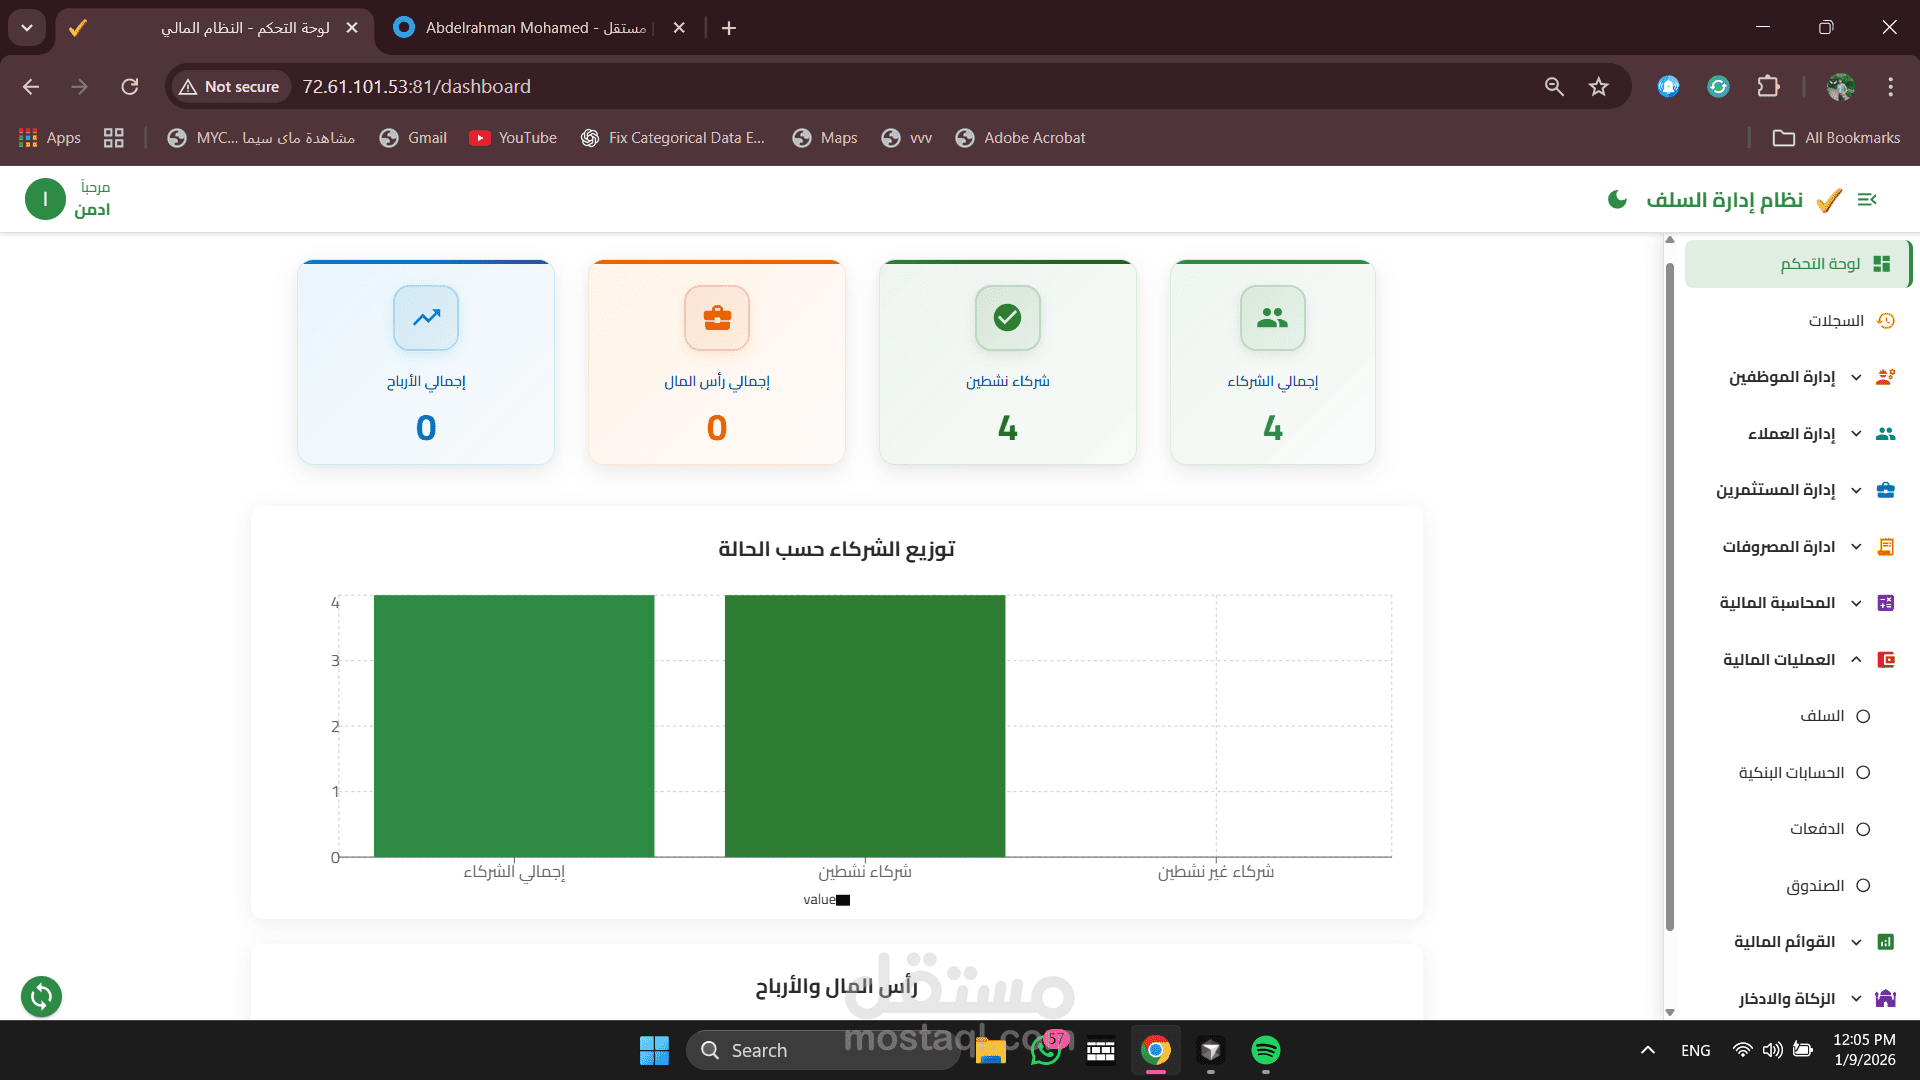
Task: Click green refresh floating button
Action: tap(41, 996)
